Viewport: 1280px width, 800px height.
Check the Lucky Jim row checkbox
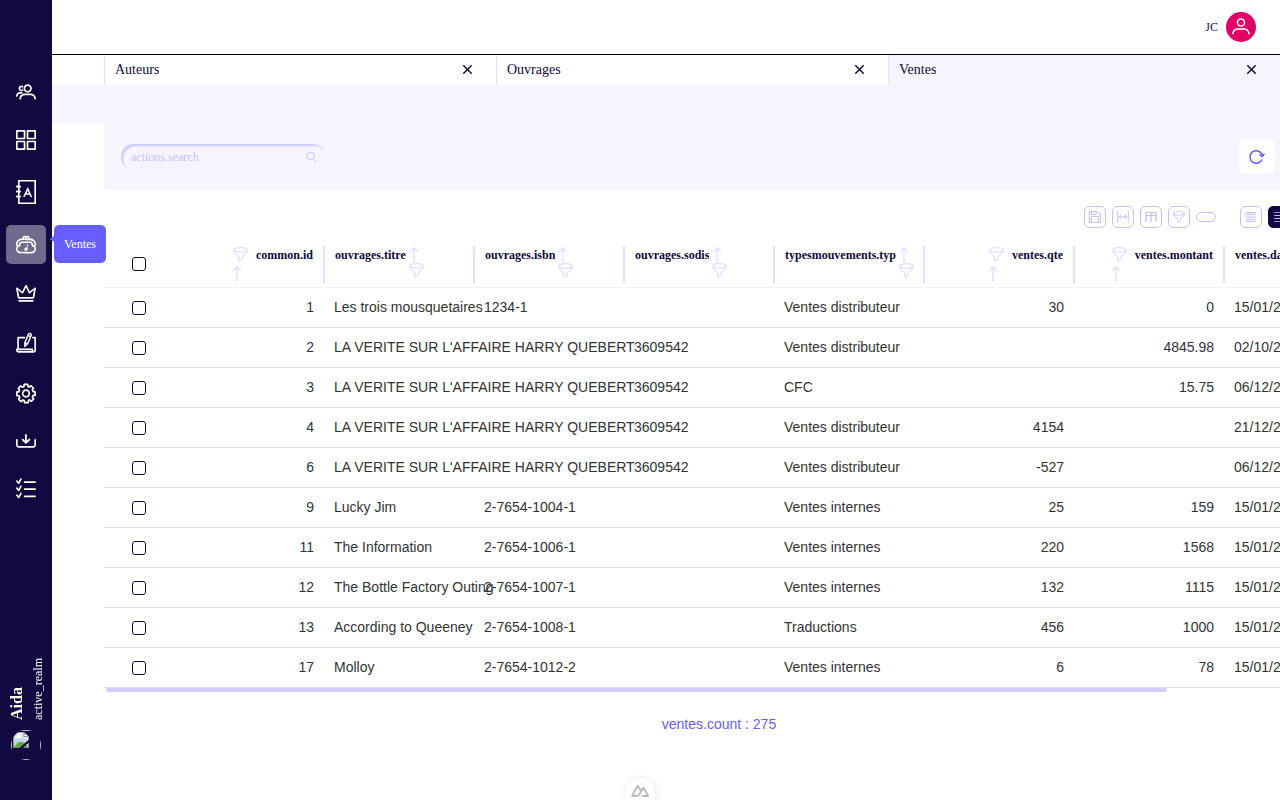click(x=139, y=508)
